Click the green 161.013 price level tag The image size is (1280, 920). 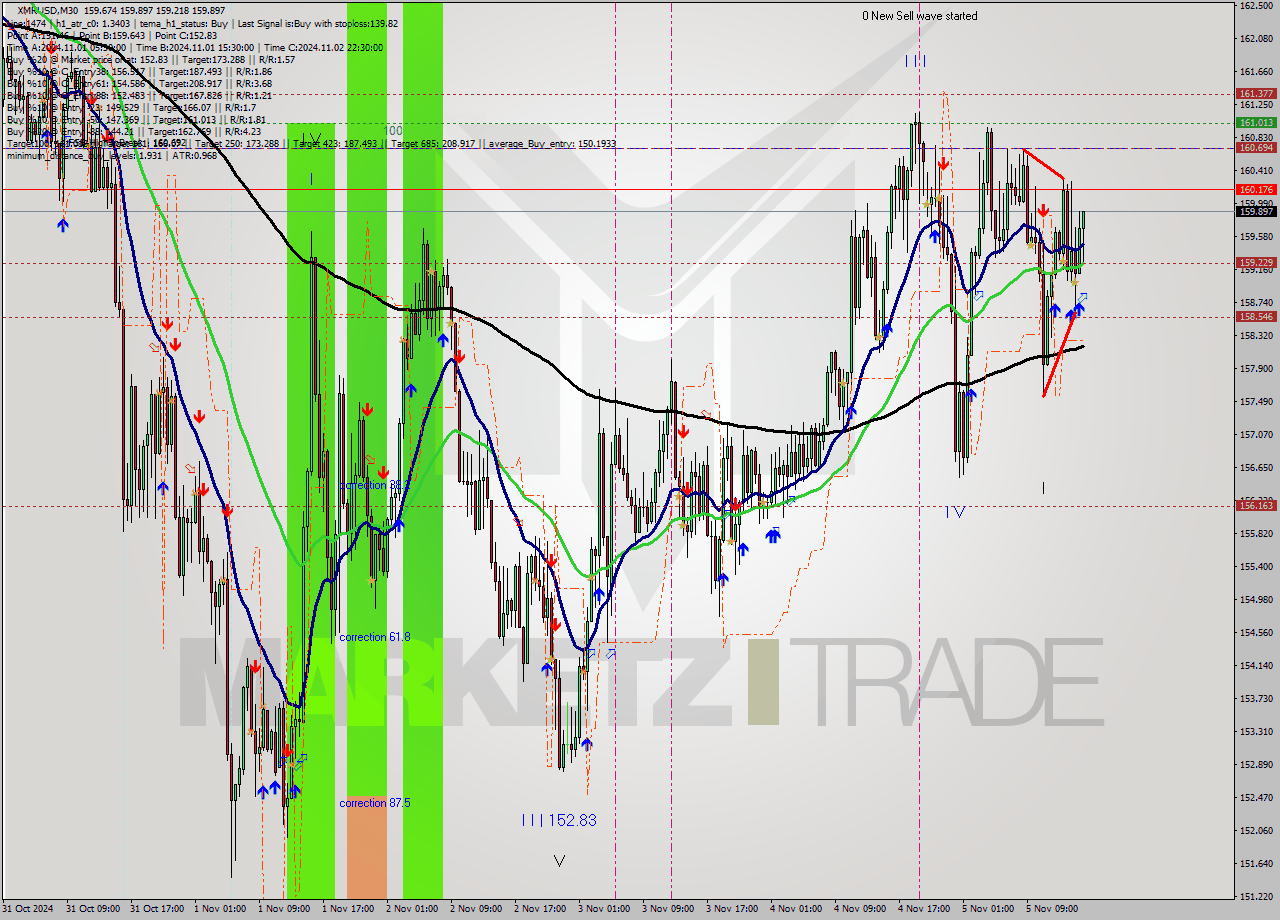pyautogui.click(x=1256, y=122)
